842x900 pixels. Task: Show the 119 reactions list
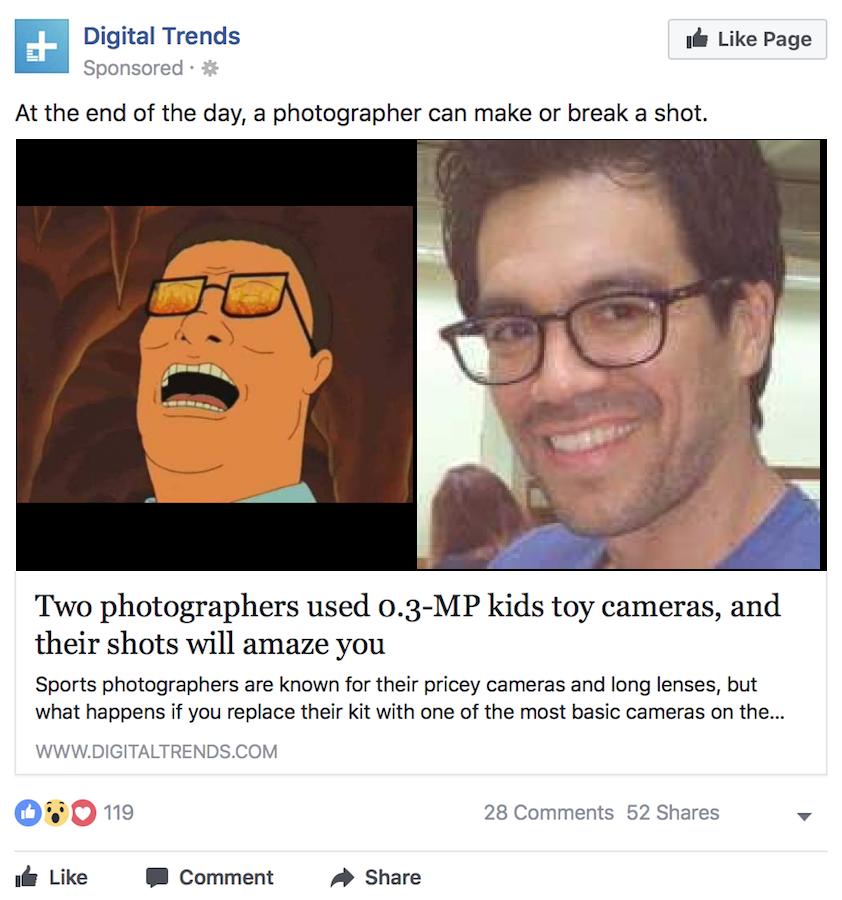pyautogui.click(x=118, y=813)
